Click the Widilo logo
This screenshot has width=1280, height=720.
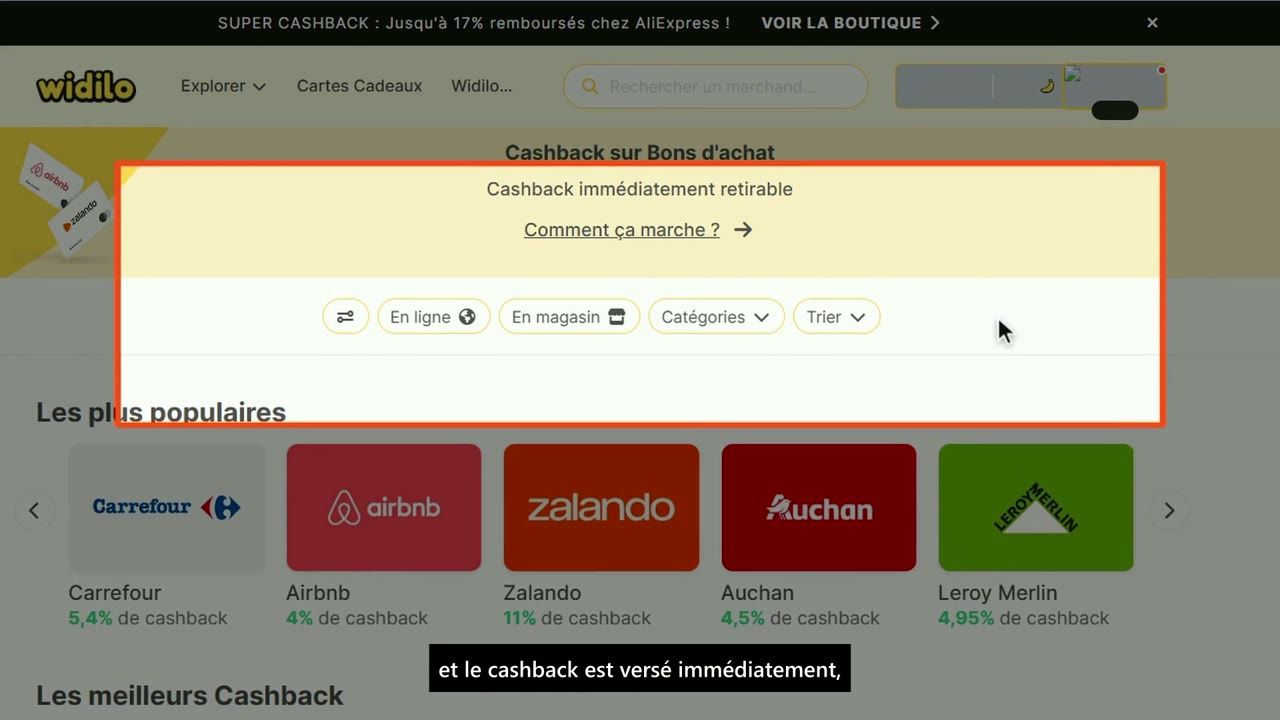(86, 87)
